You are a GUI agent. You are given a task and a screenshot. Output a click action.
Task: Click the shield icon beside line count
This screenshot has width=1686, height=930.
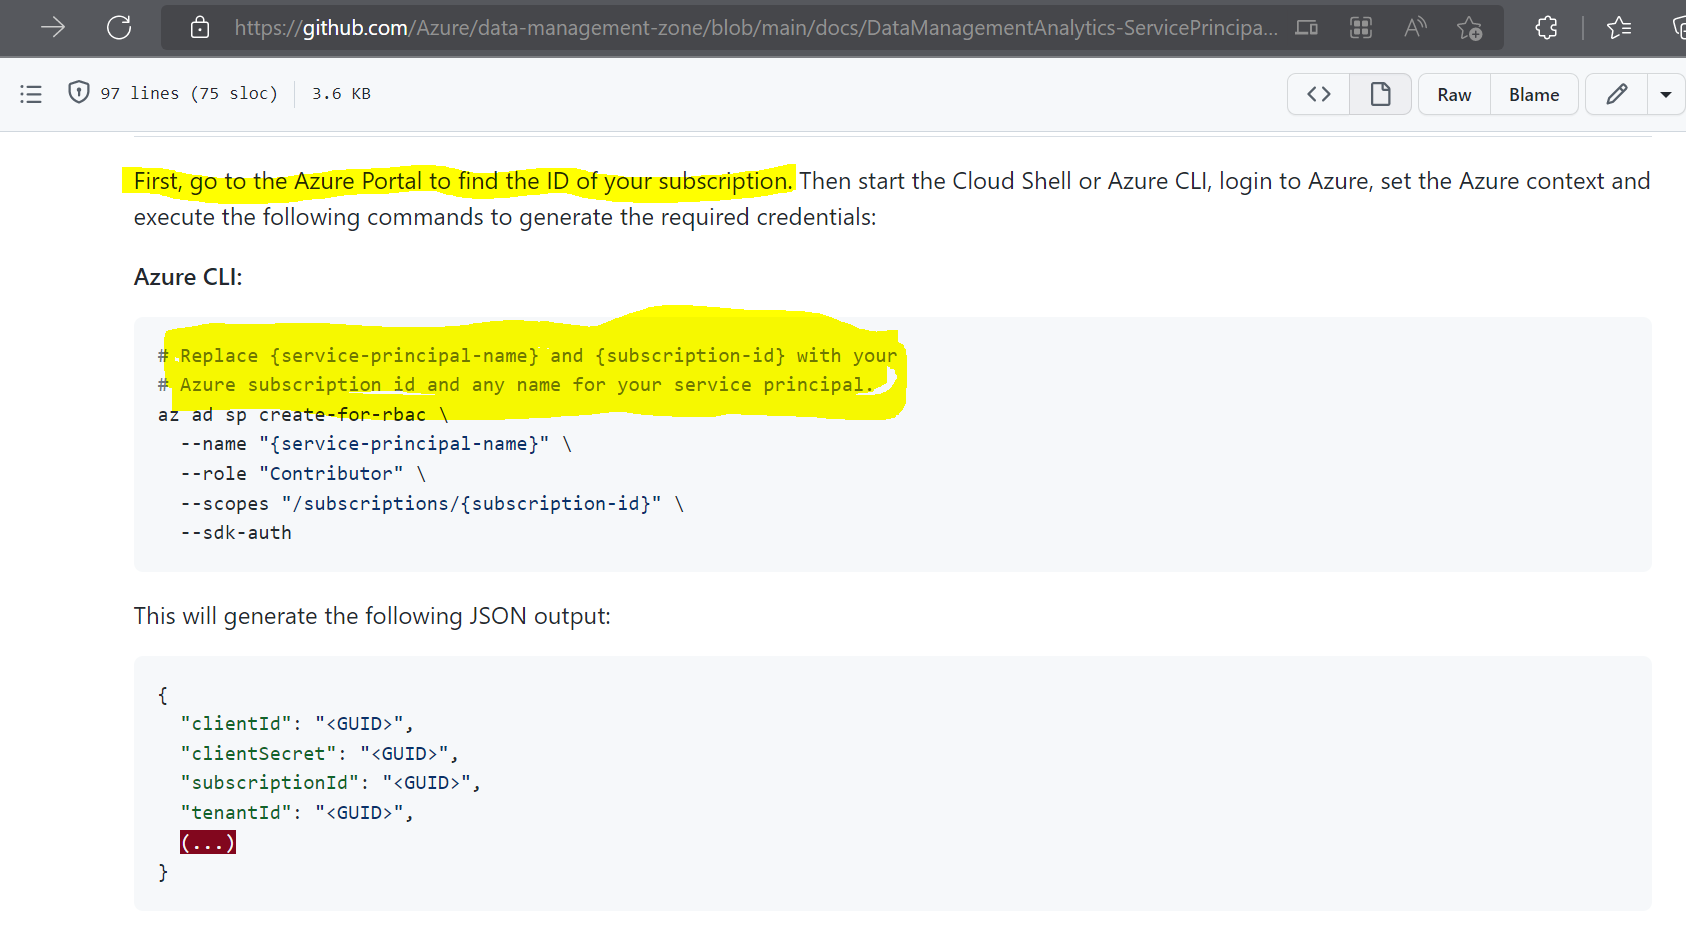coord(78,92)
